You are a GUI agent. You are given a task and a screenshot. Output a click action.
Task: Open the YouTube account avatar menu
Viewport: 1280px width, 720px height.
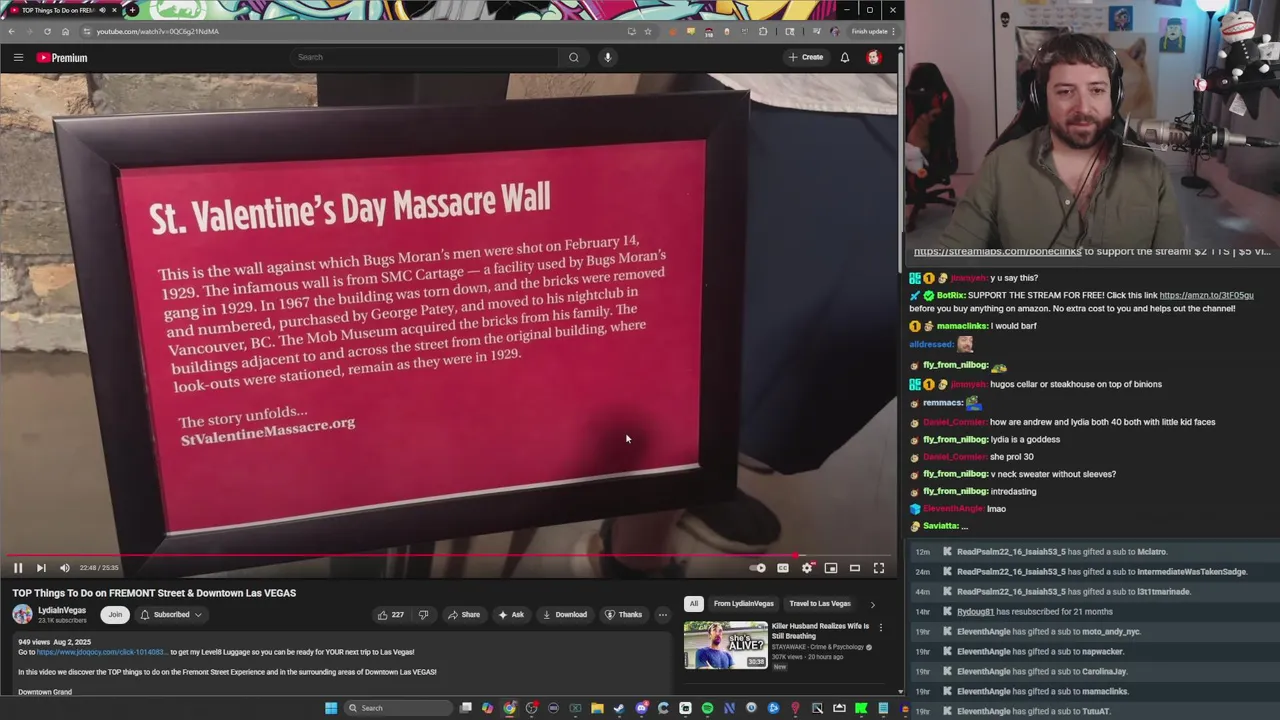point(874,57)
